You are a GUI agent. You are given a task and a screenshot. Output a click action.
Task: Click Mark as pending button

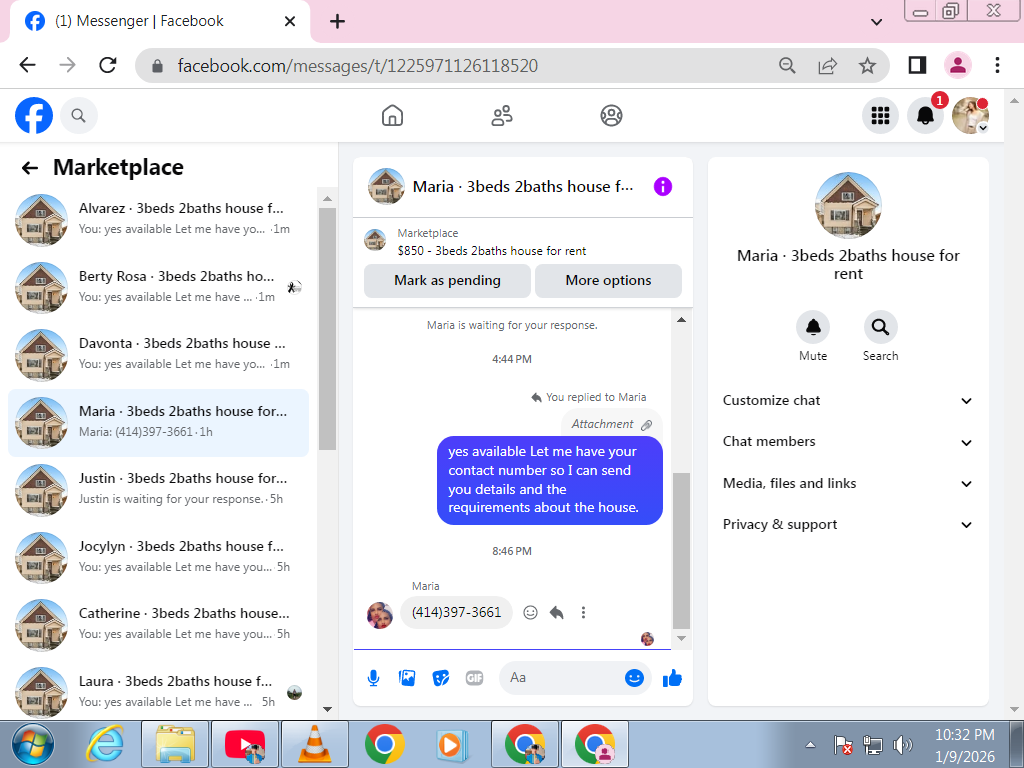tap(447, 281)
